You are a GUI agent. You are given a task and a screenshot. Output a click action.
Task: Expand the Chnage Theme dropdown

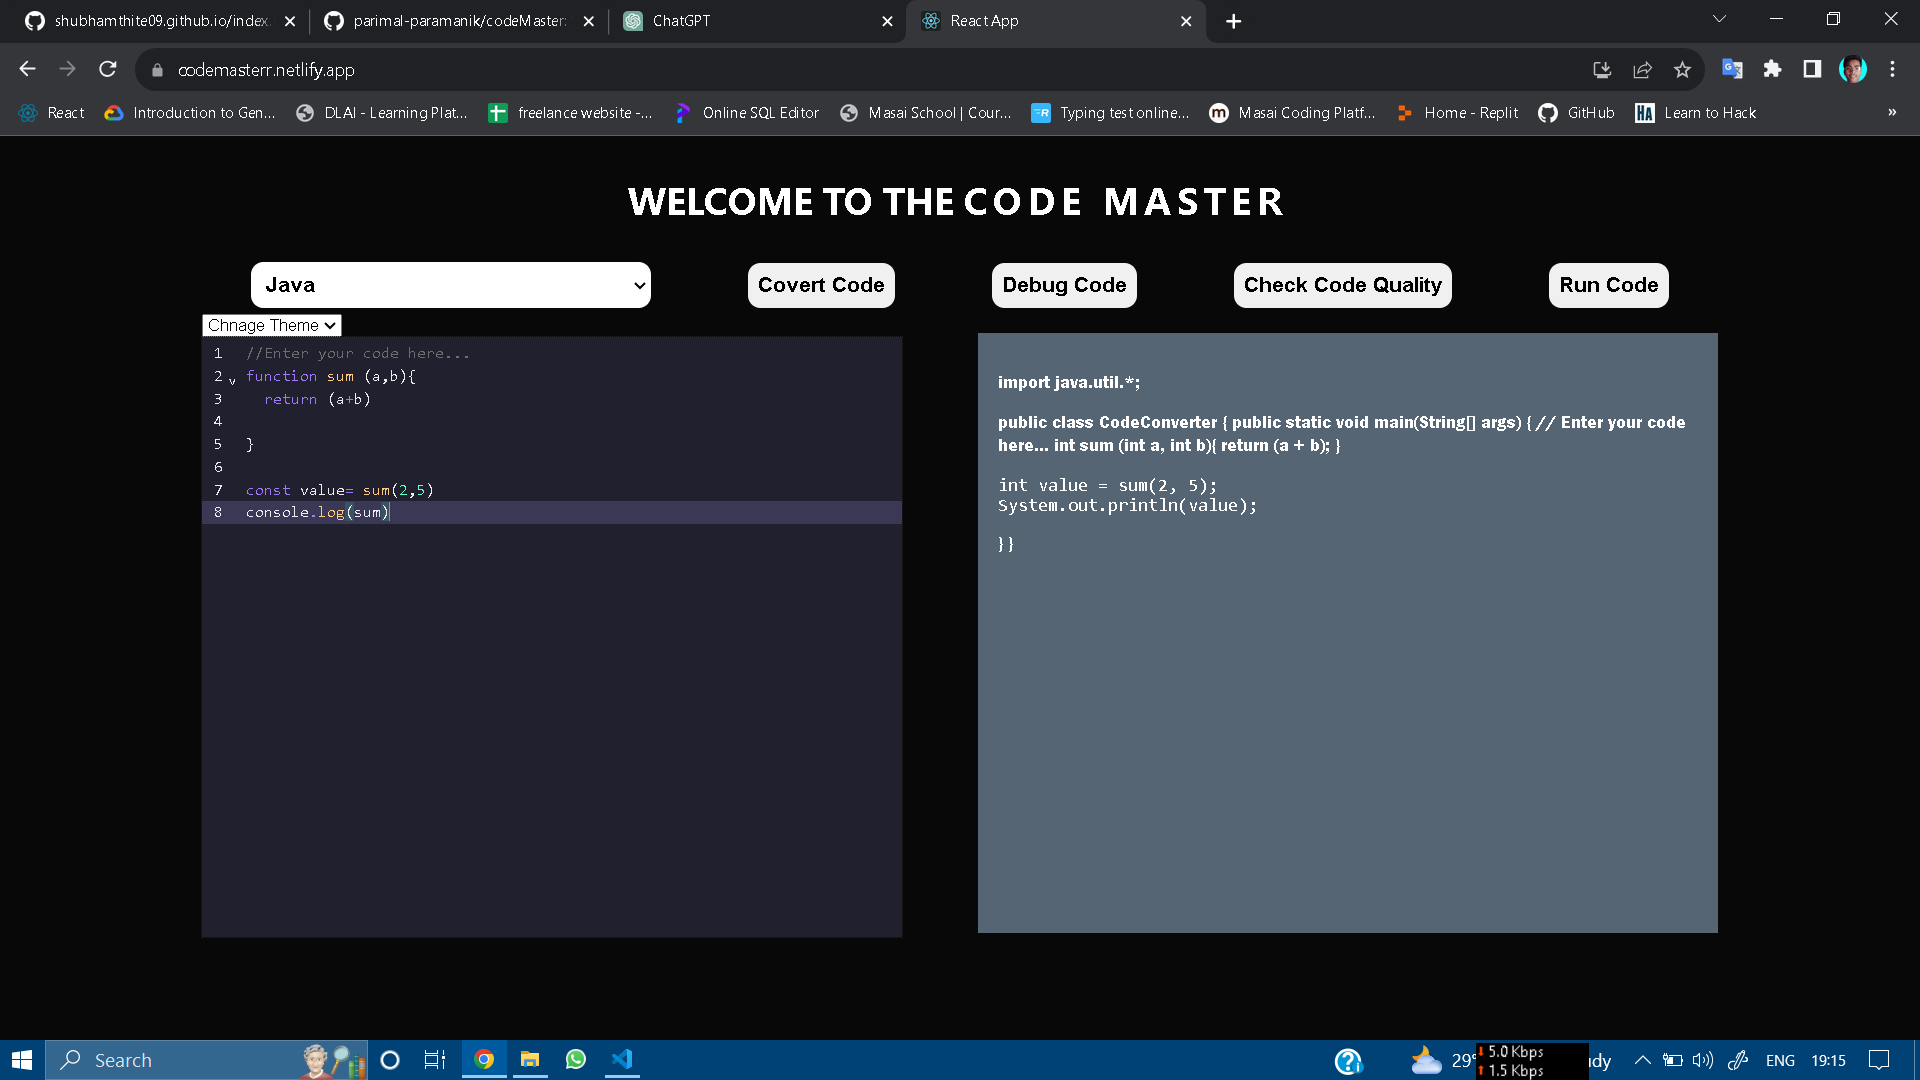[x=272, y=325]
